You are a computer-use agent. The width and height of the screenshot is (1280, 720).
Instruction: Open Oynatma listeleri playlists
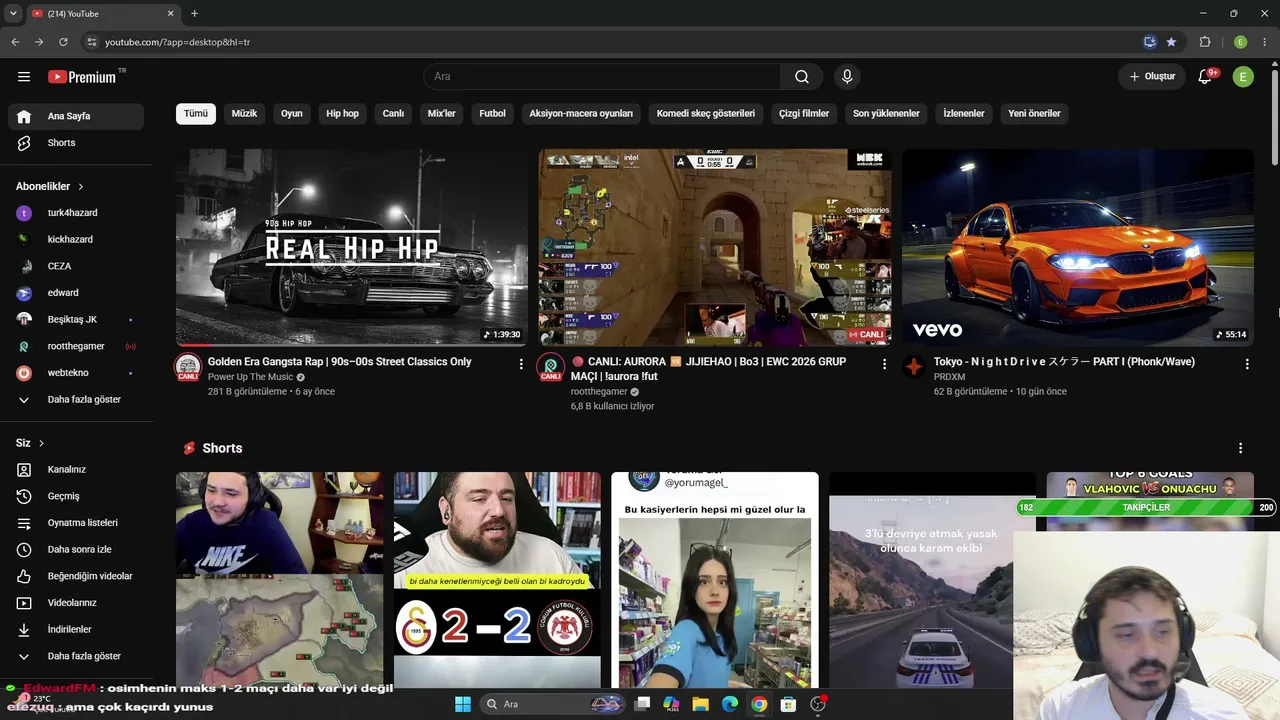(76, 523)
